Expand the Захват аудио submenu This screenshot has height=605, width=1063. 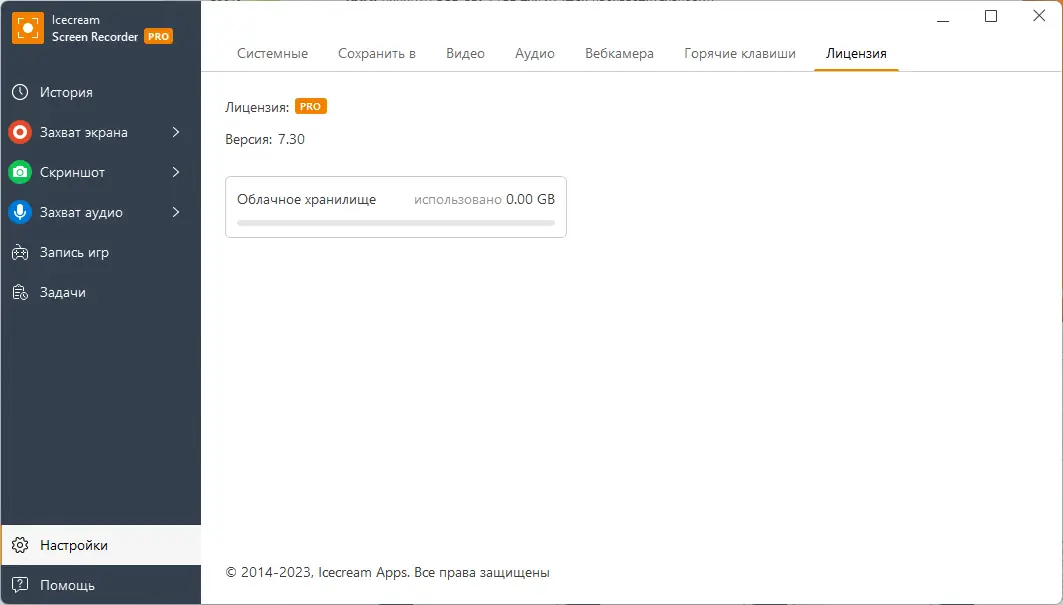click(x=177, y=212)
